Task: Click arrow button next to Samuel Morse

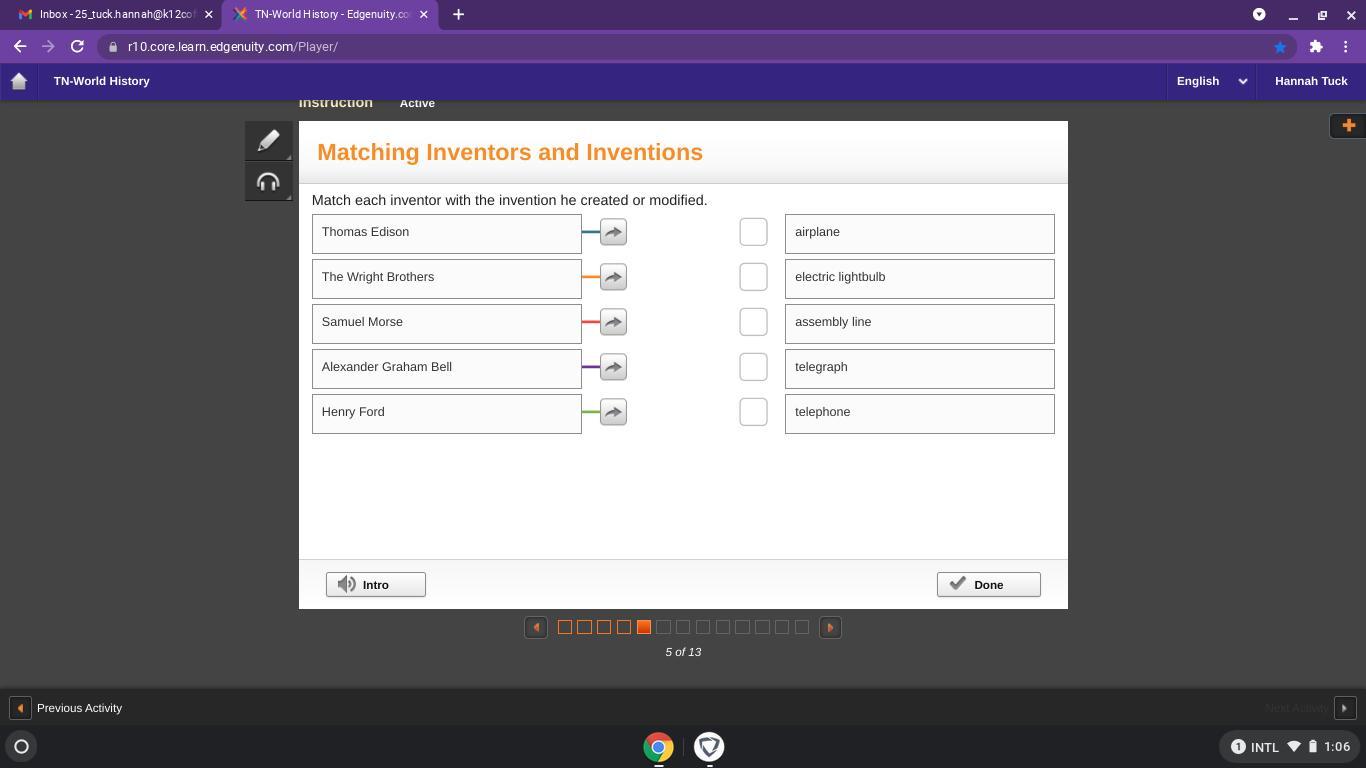Action: 613,322
